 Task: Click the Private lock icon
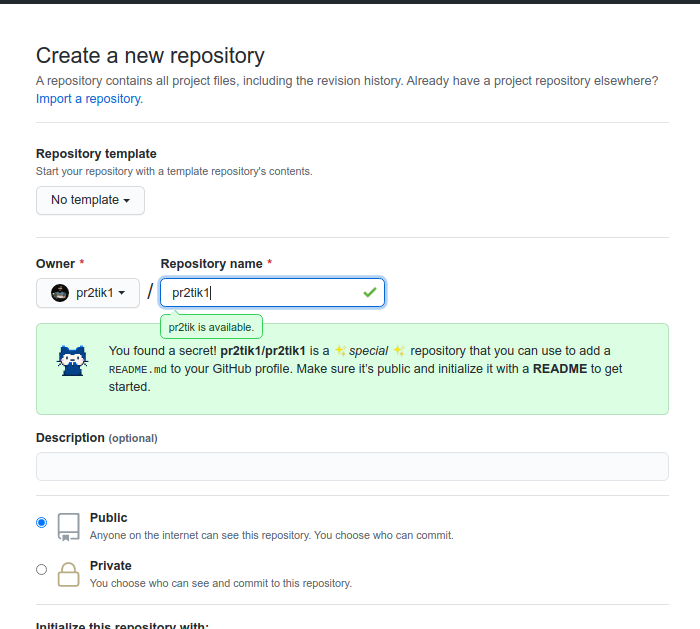pos(69,575)
